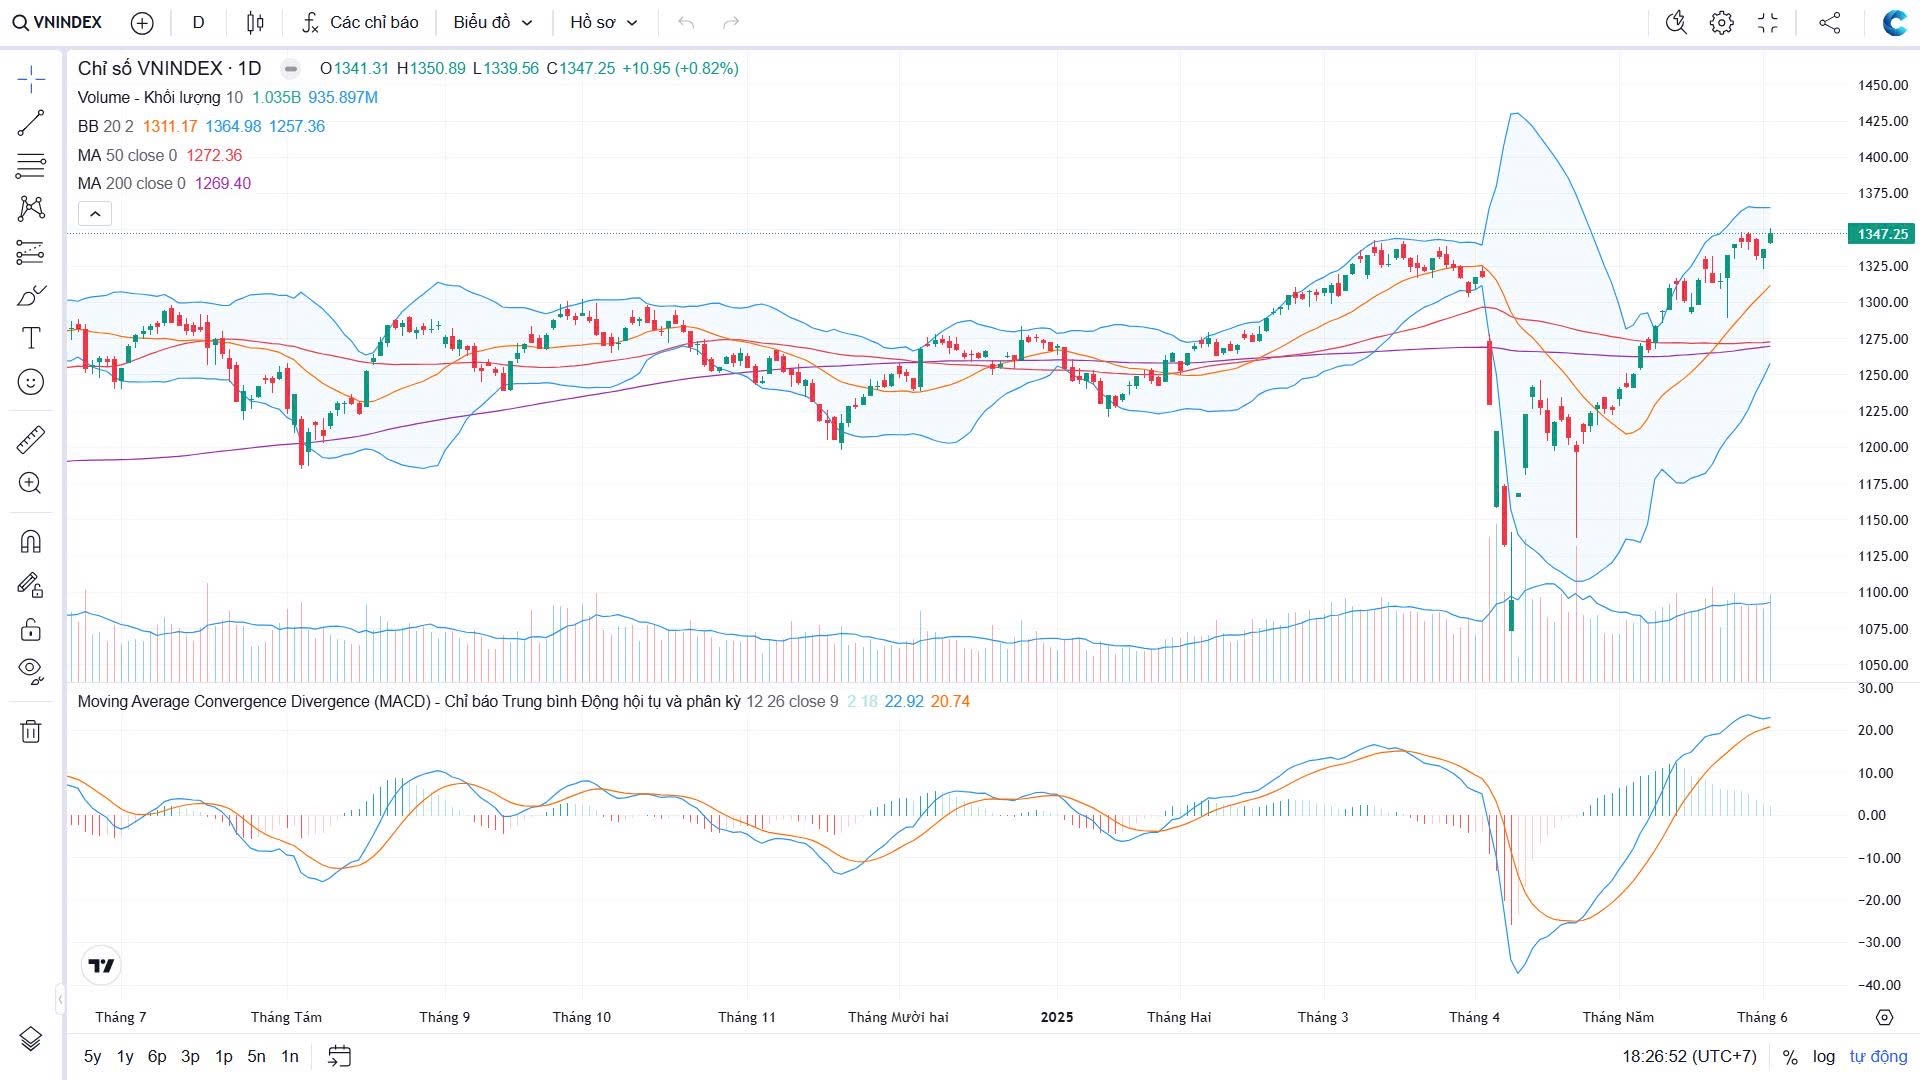This screenshot has height=1080, width=1920.
Task: Open the candlestick chart style selector
Action: click(255, 22)
